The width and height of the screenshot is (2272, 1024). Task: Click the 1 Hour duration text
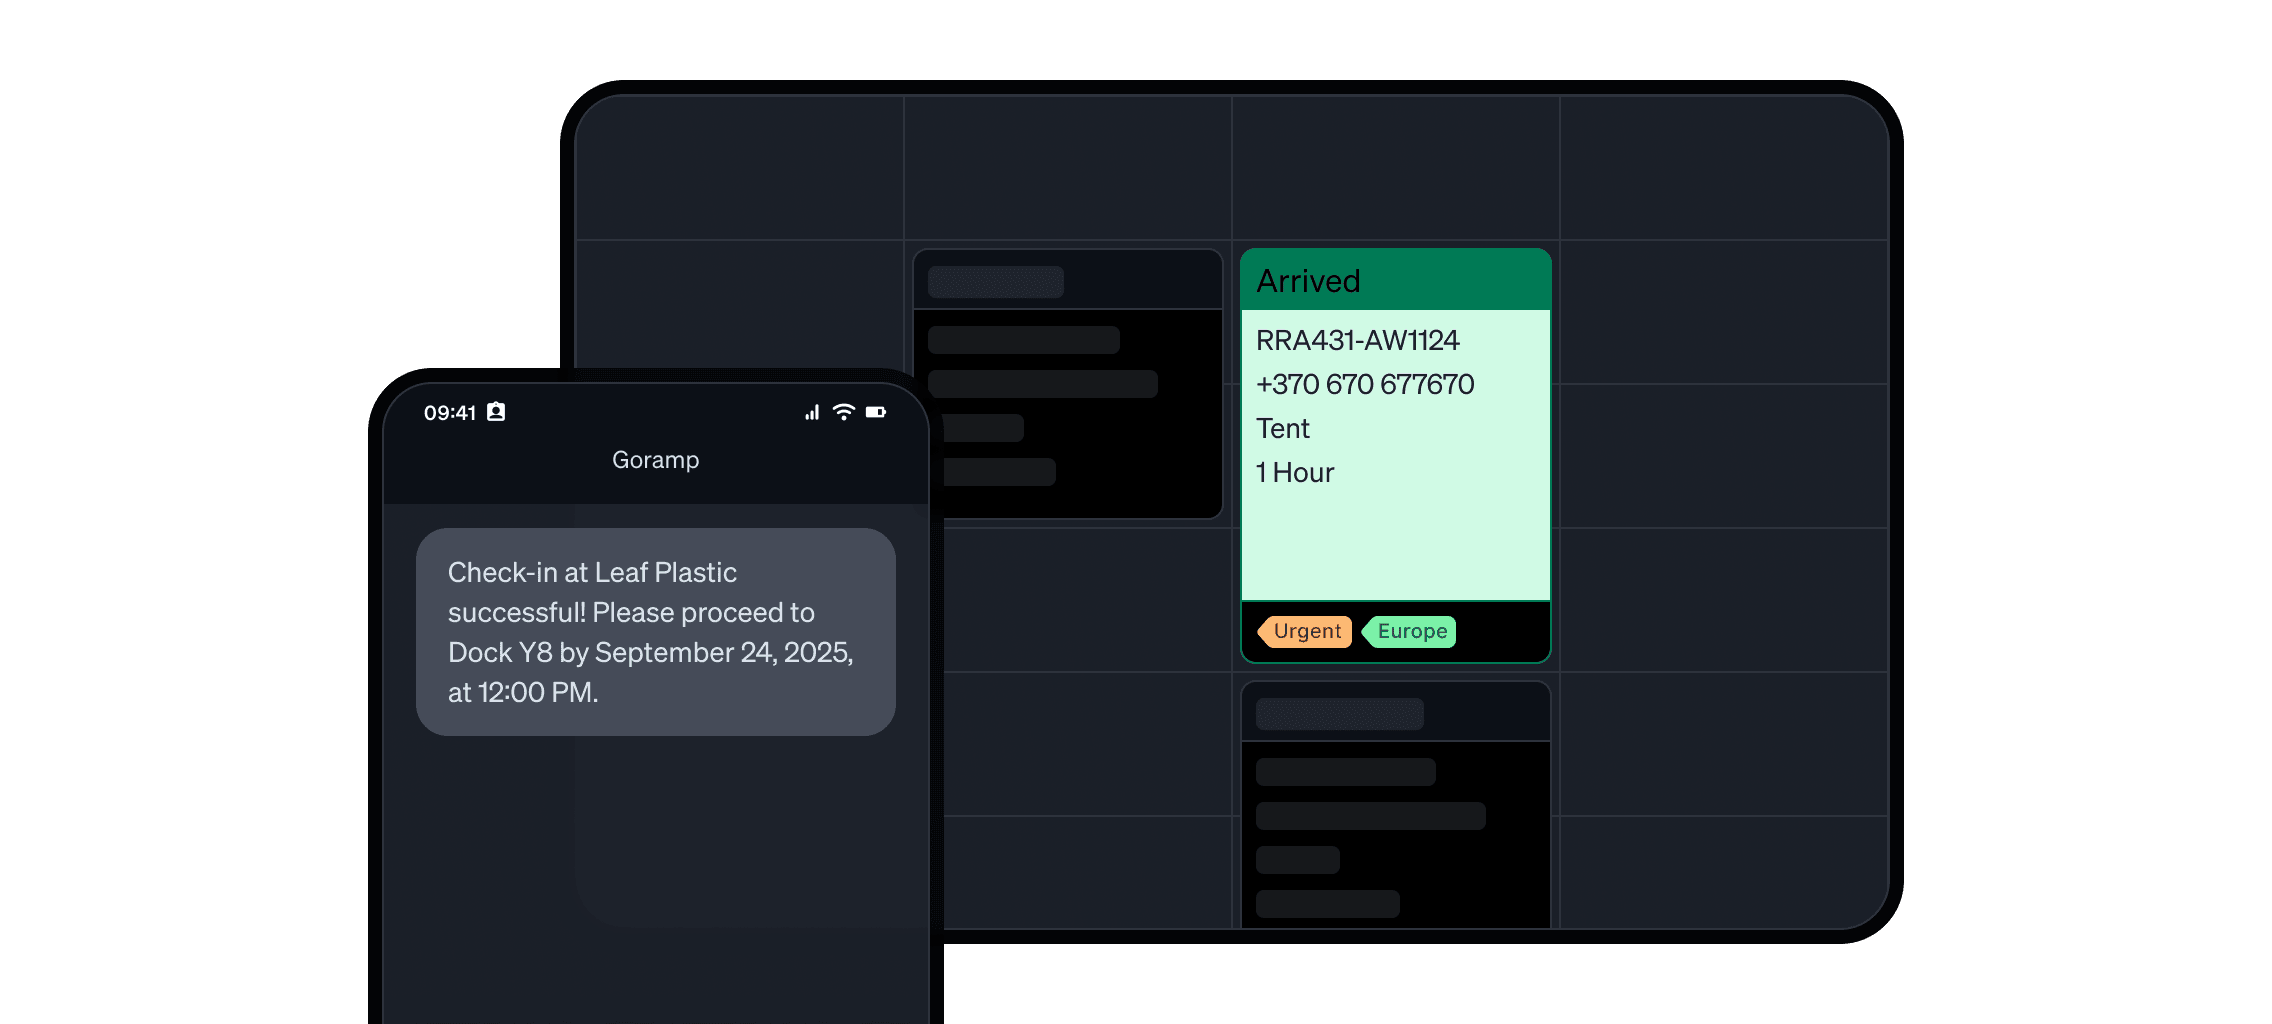1295,473
